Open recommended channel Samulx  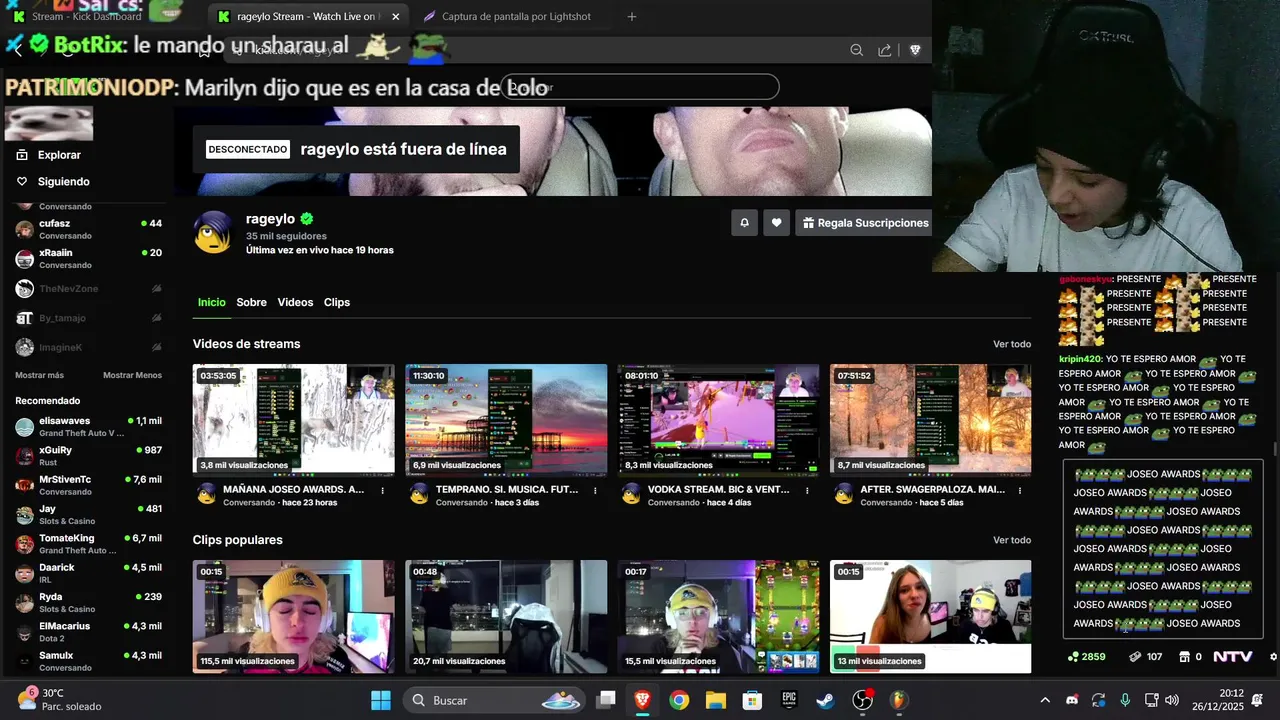(88, 661)
